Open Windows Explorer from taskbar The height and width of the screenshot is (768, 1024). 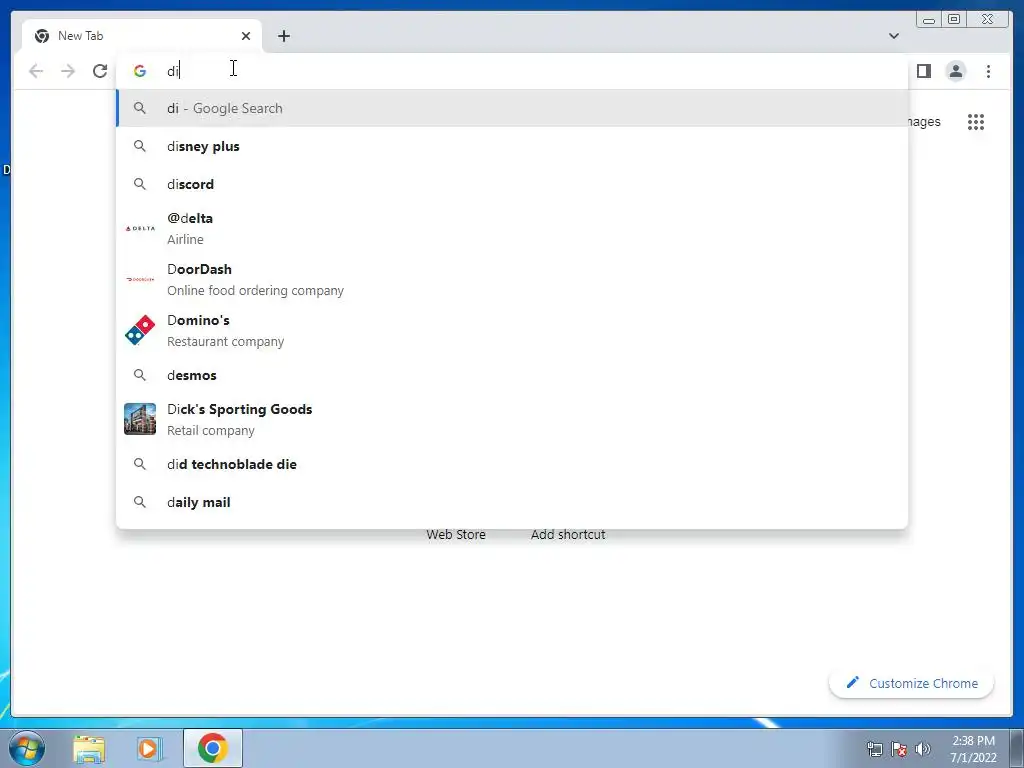pyautogui.click(x=89, y=748)
